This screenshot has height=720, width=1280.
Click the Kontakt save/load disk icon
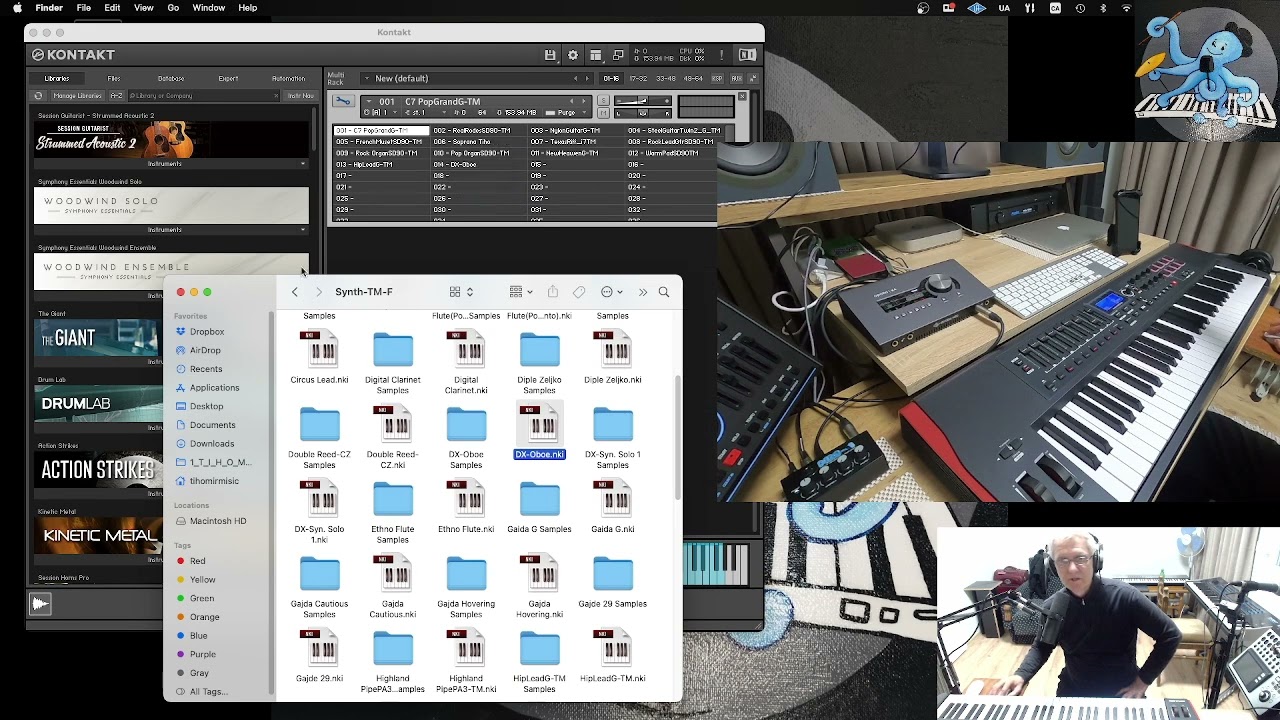[x=550, y=55]
